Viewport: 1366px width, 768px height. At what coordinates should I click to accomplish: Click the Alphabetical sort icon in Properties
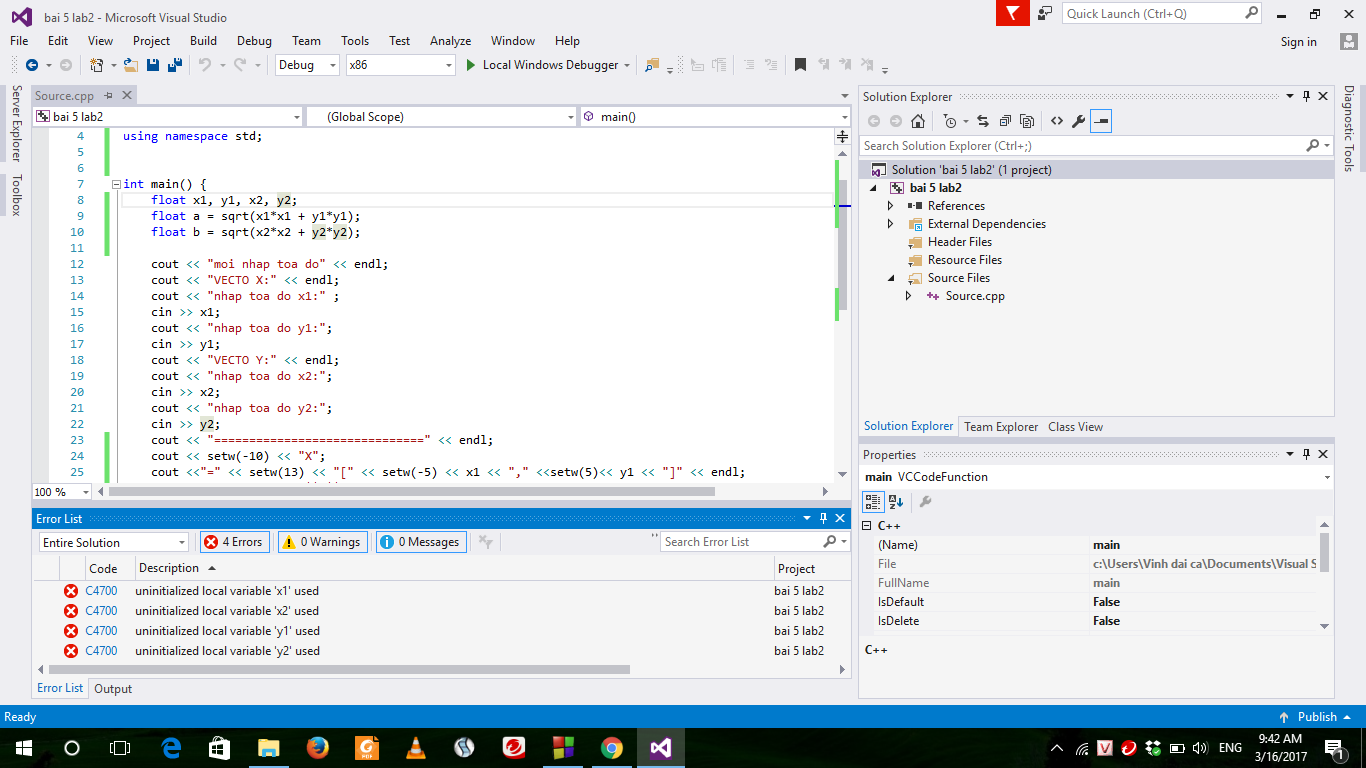pyautogui.click(x=896, y=502)
